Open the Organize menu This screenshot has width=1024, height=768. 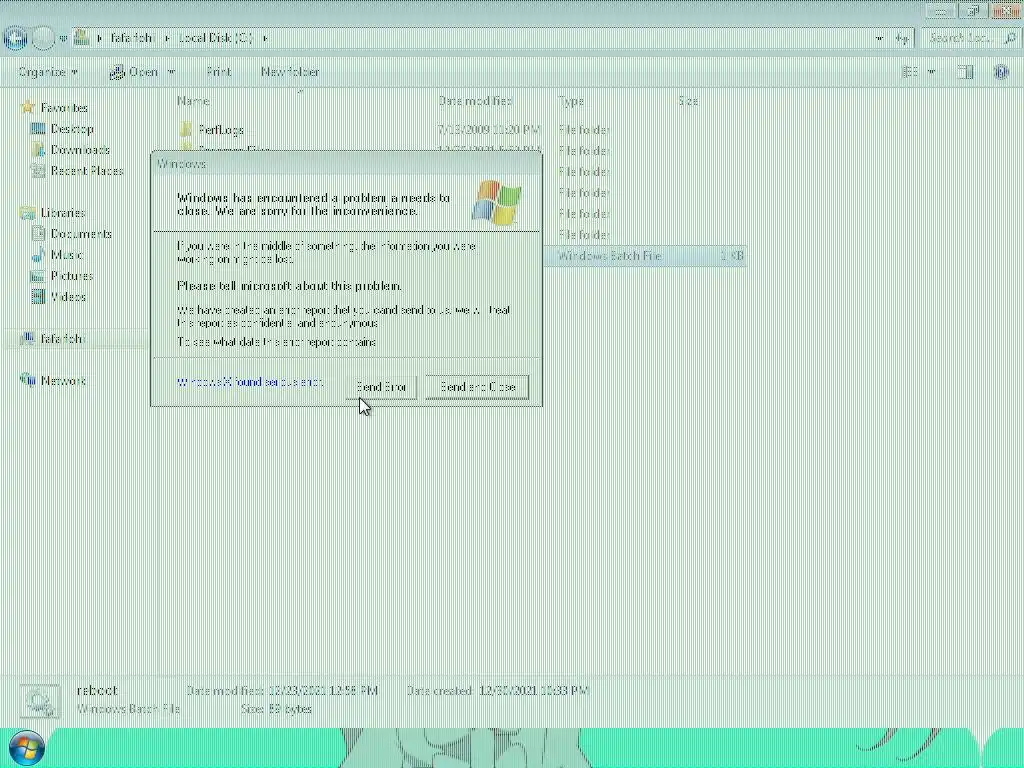pyautogui.click(x=48, y=72)
